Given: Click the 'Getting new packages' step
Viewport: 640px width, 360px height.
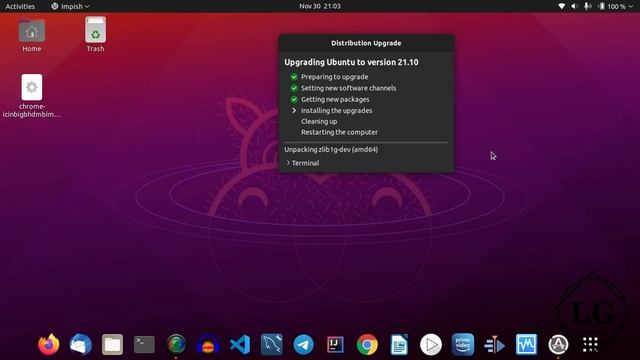Looking at the screenshot, I should point(335,99).
